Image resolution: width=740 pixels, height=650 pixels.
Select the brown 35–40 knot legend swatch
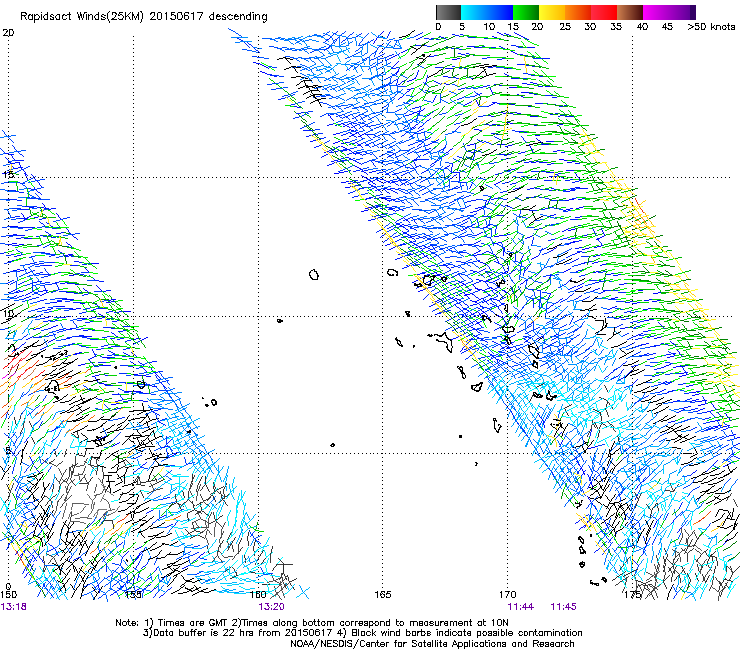tap(630, 12)
